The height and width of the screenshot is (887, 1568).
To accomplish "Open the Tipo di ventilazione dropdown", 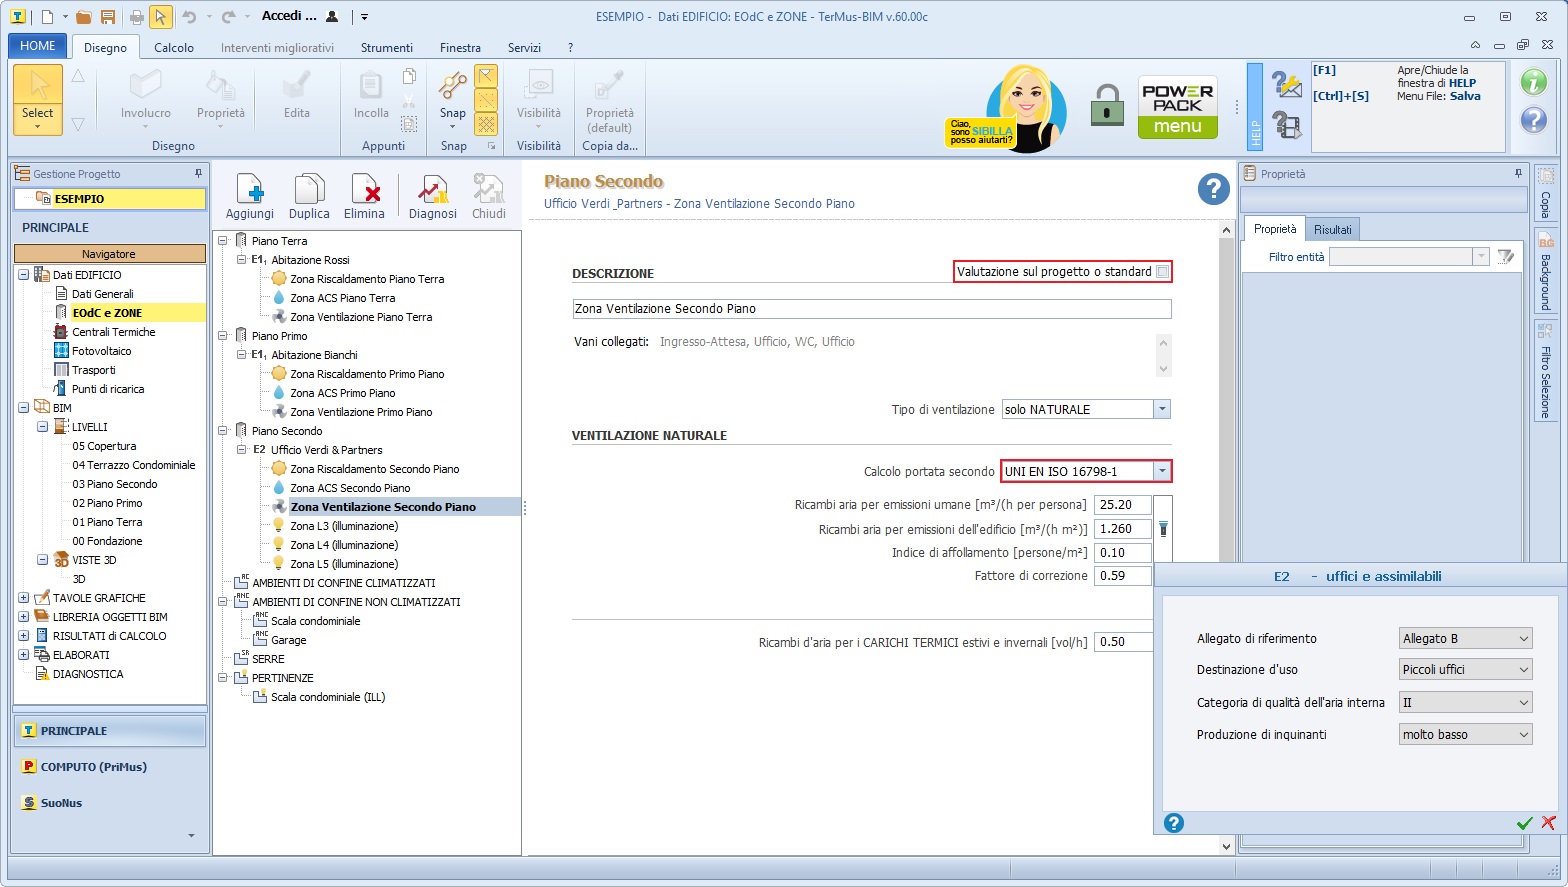I will click(1162, 410).
